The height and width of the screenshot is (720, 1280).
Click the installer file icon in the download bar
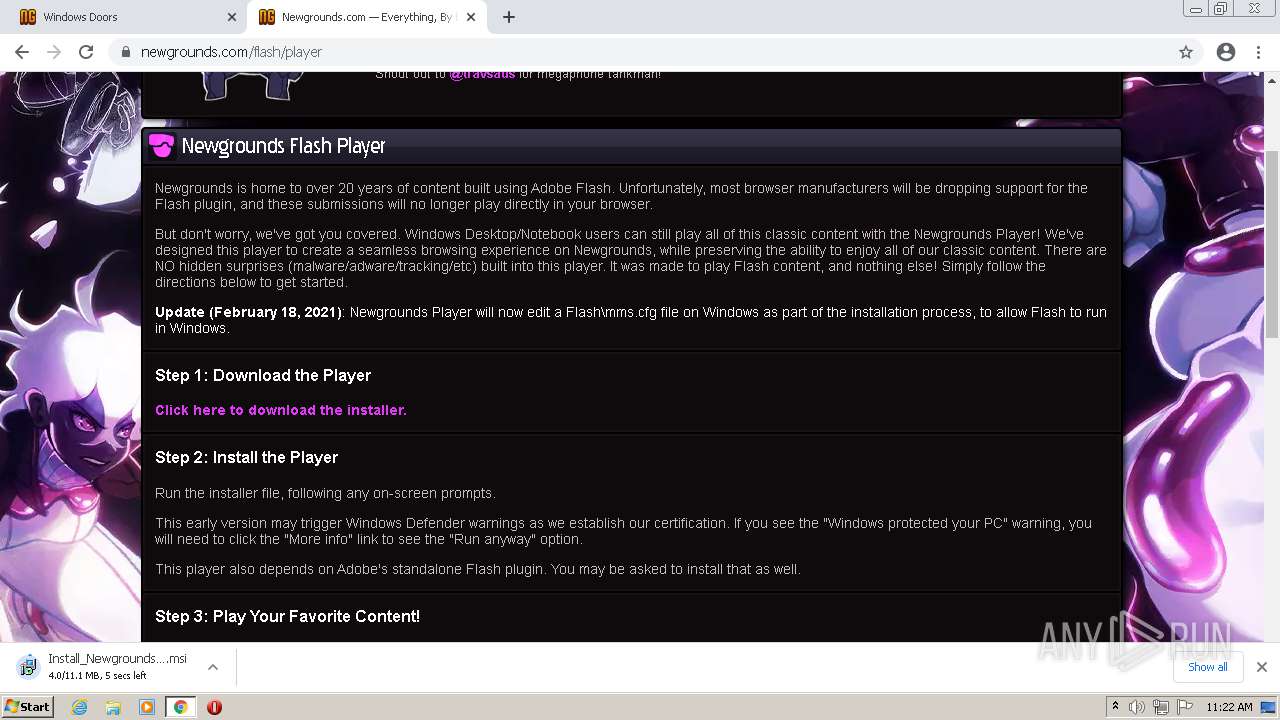(29, 666)
